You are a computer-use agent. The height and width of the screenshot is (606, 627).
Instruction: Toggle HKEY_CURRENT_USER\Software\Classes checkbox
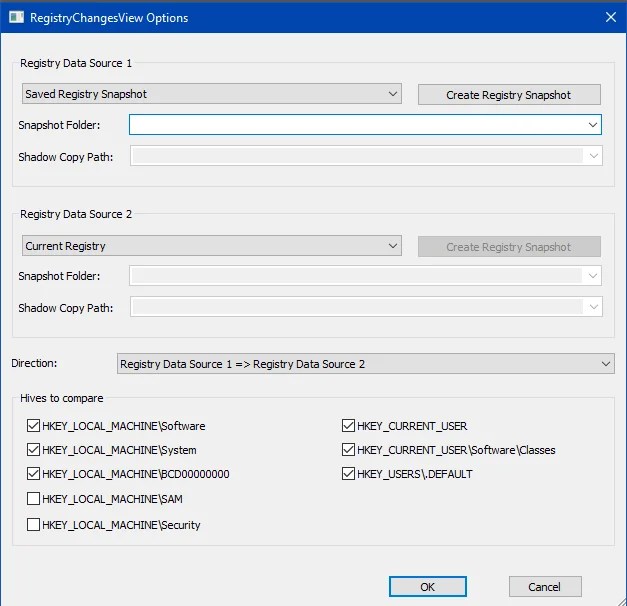pos(348,450)
